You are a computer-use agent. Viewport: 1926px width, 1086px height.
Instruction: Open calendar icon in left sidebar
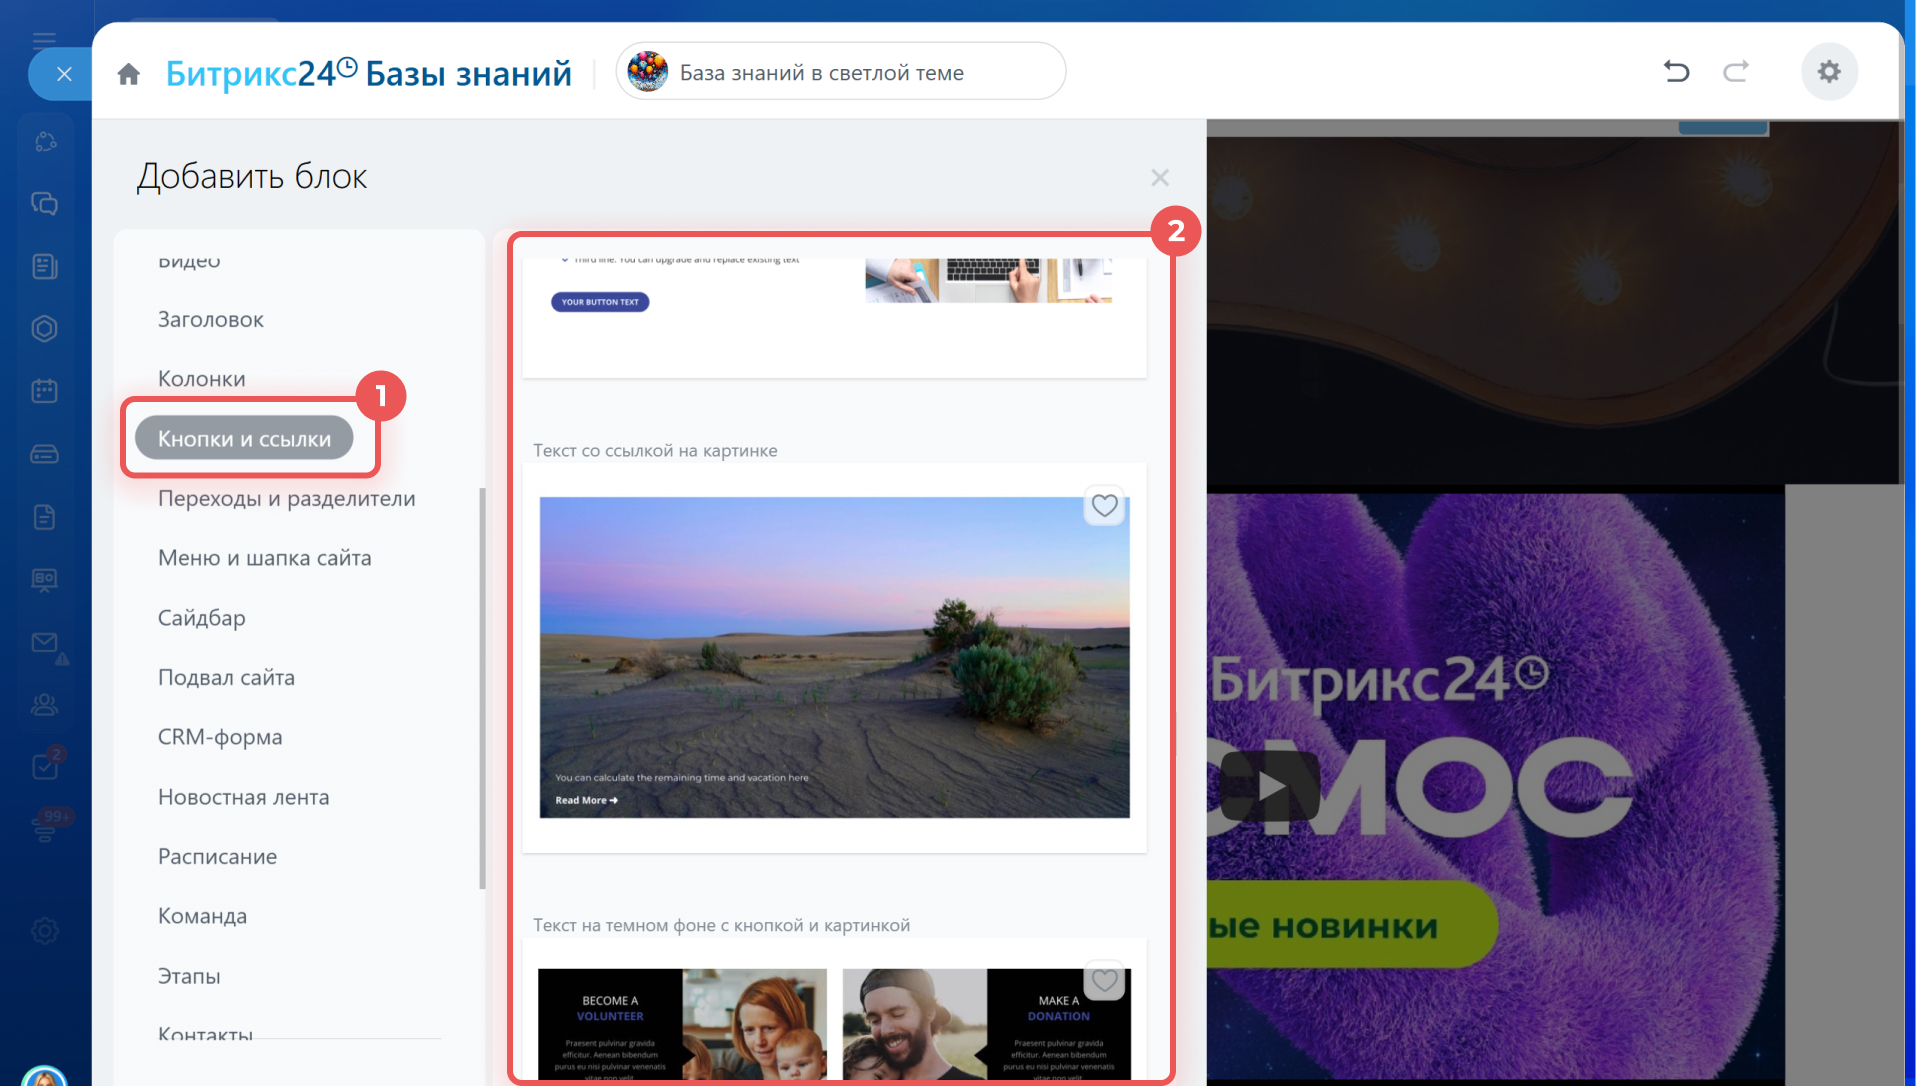pyautogui.click(x=44, y=391)
